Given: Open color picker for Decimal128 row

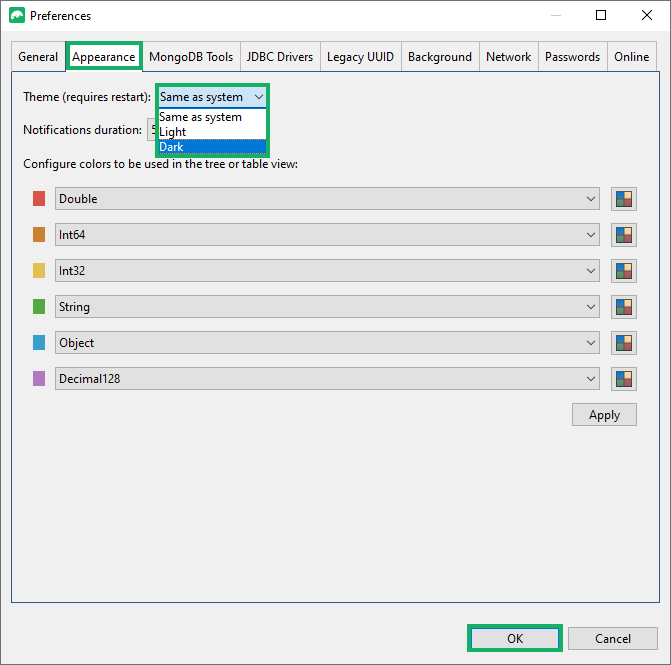Looking at the screenshot, I should (624, 379).
